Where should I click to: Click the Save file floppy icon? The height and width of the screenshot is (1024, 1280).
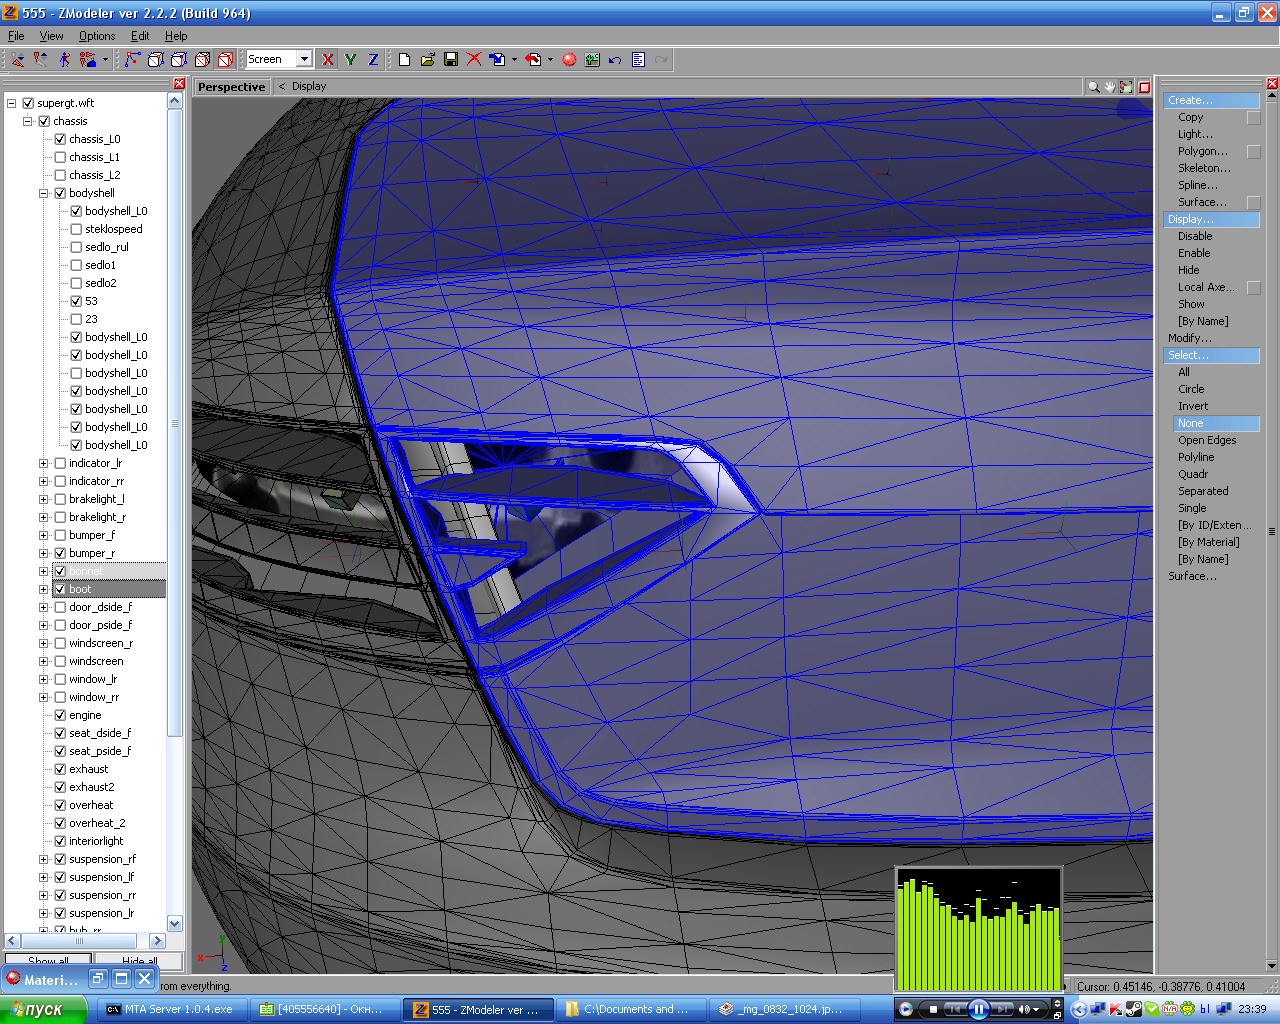[451, 60]
